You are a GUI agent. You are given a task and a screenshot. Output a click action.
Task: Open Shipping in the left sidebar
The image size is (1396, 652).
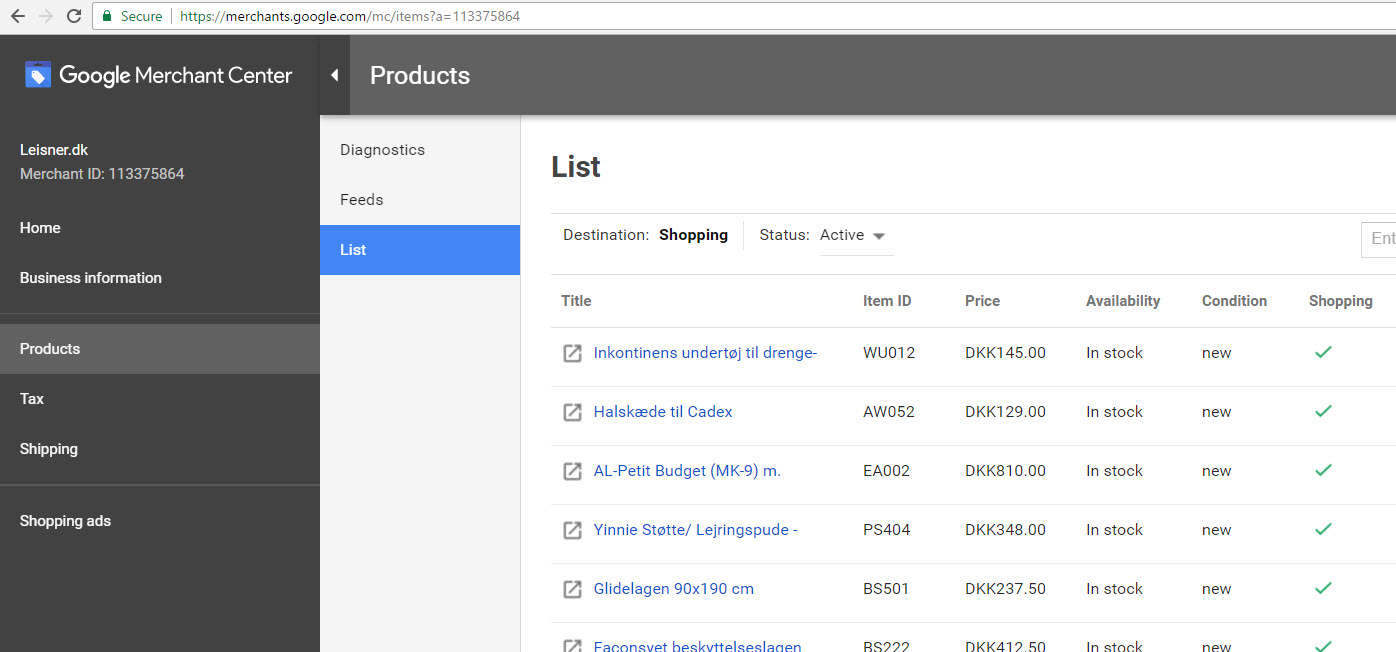(49, 449)
